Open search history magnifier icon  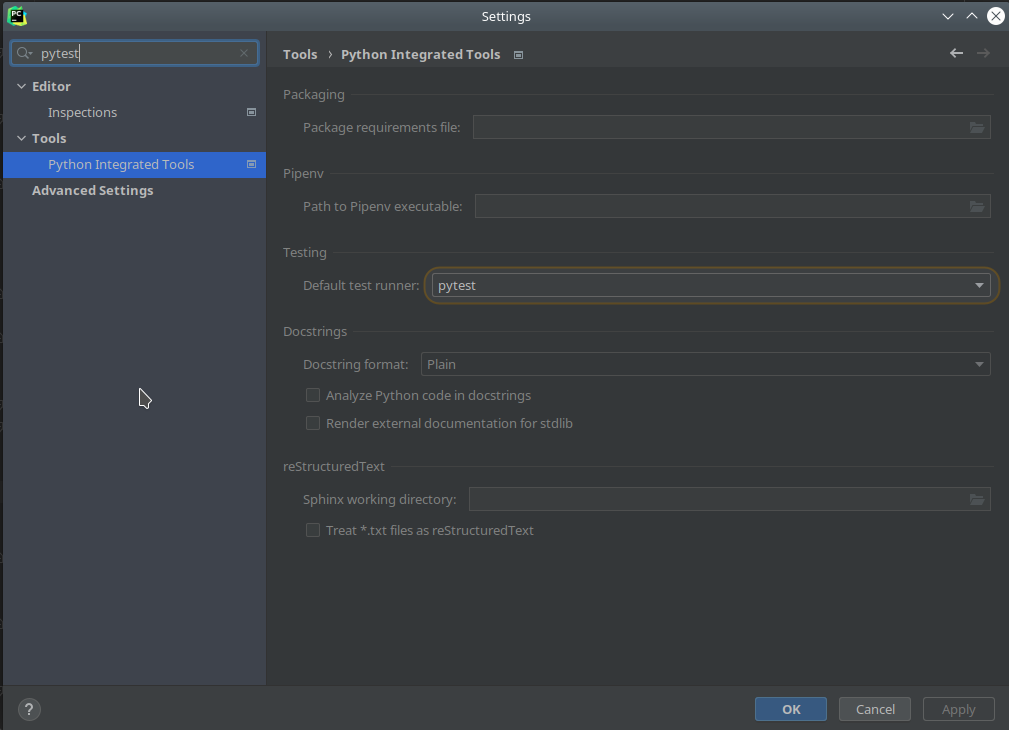point(24,53)
